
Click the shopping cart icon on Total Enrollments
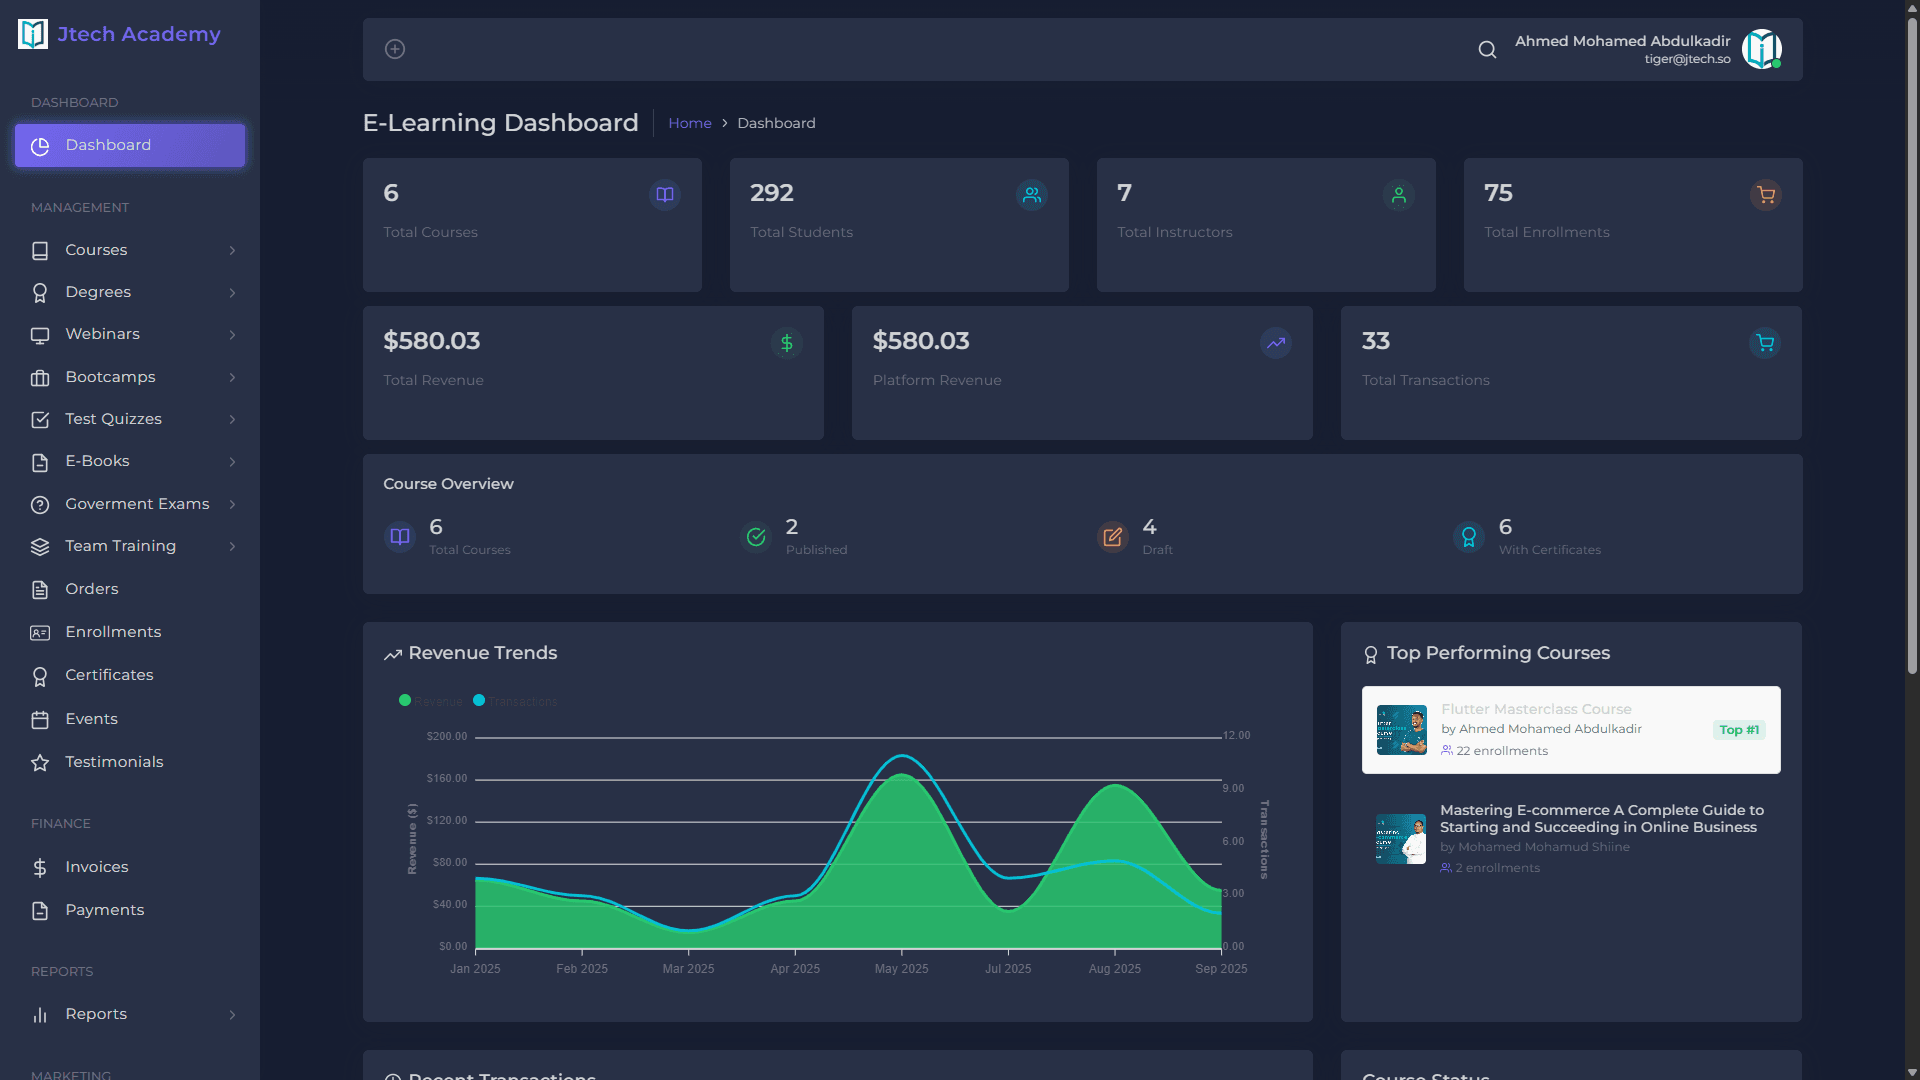coord(1765,195)
